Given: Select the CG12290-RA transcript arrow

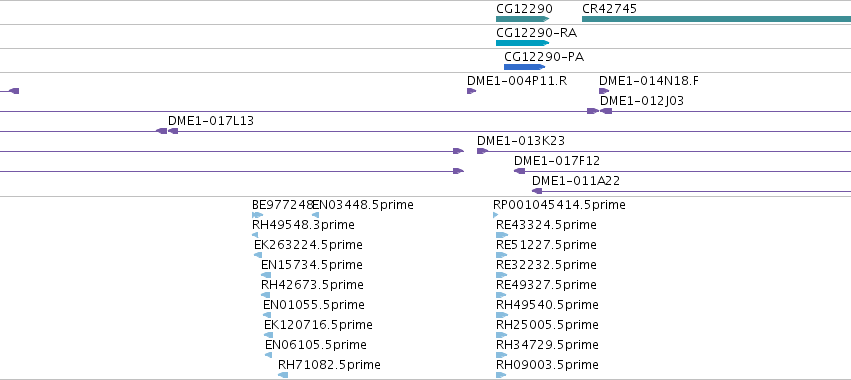Looking at the screenshot, I should (523, 43).
